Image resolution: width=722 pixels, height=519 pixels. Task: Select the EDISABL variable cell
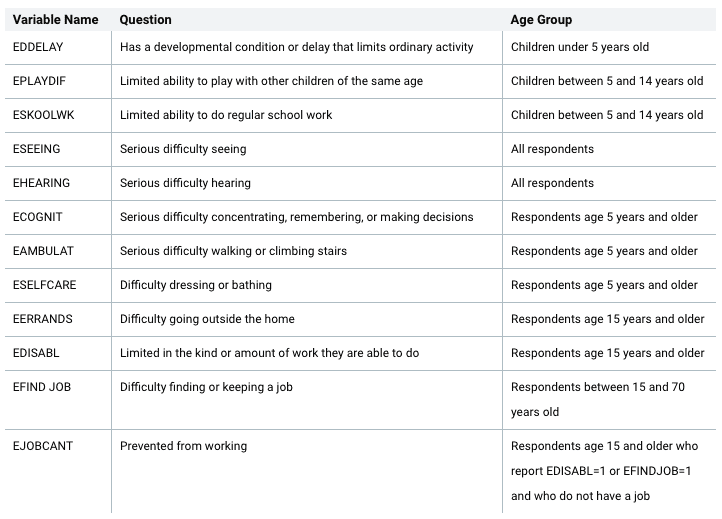37,353
